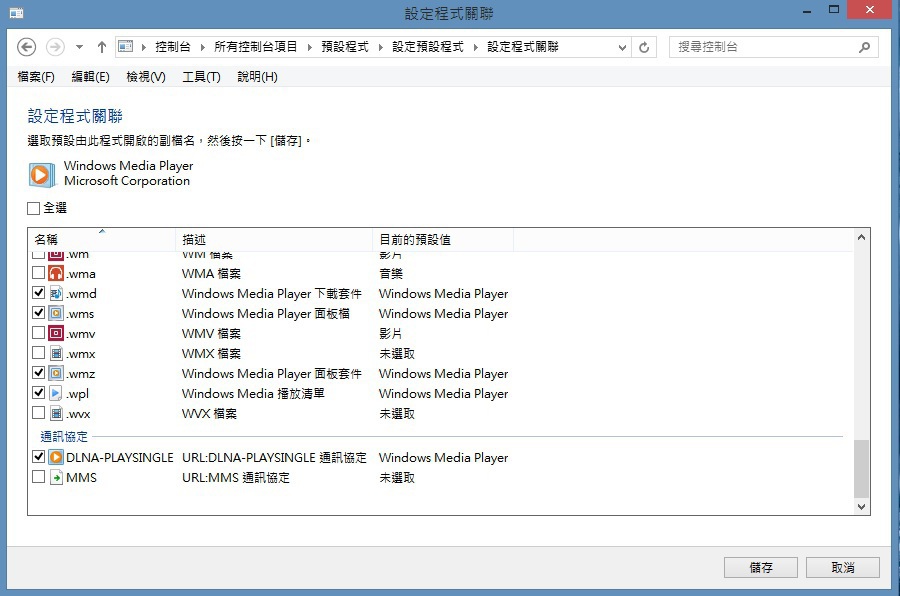Go back with the Back arrow
The height and width of the screenshot is (596, 900).
click(x=26, y=47)
